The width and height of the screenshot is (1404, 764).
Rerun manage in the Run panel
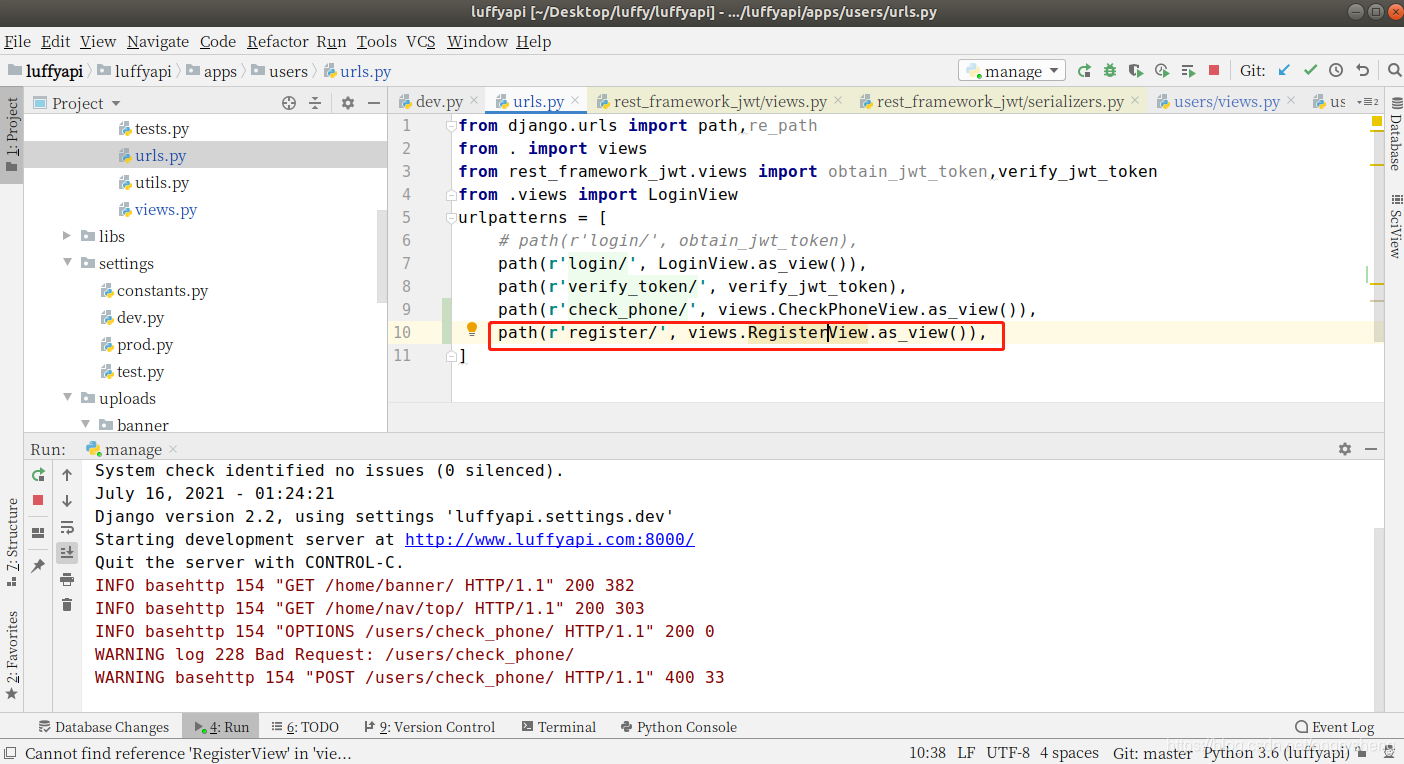(38, 475)
